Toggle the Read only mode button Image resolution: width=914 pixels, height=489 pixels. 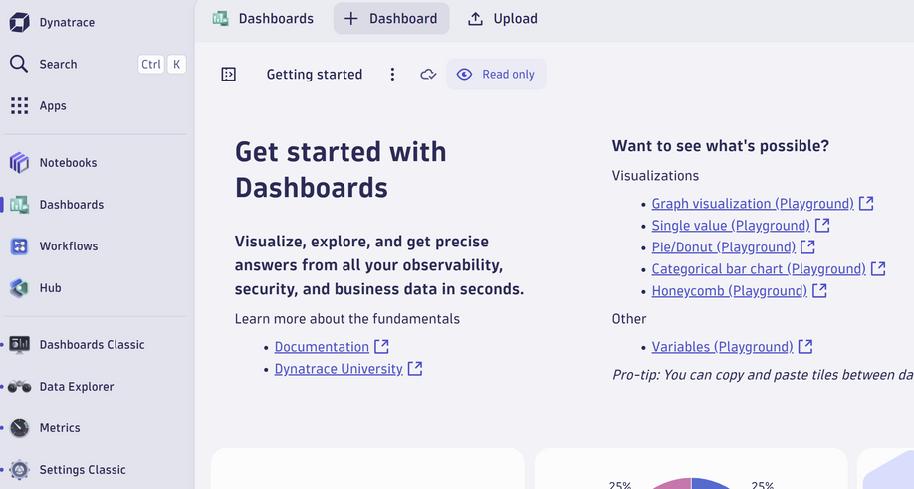pyautogui.click(x=496, y=75)
